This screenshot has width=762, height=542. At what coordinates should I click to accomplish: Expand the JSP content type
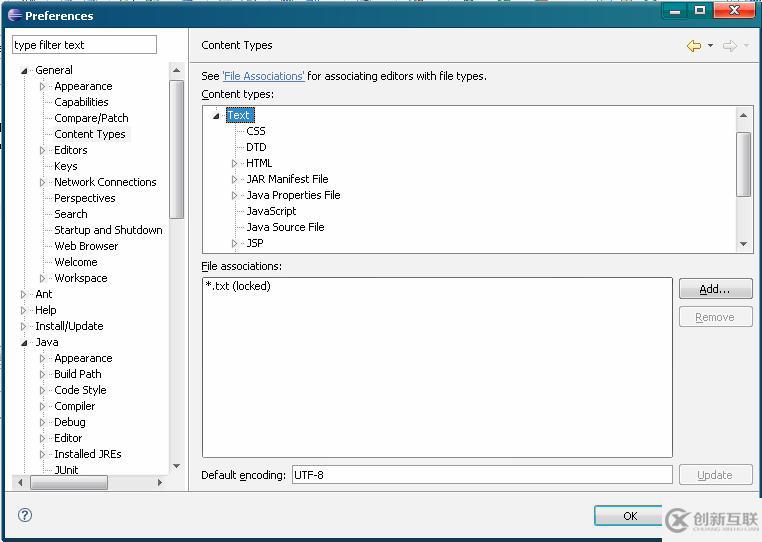[x=235, y=244]
